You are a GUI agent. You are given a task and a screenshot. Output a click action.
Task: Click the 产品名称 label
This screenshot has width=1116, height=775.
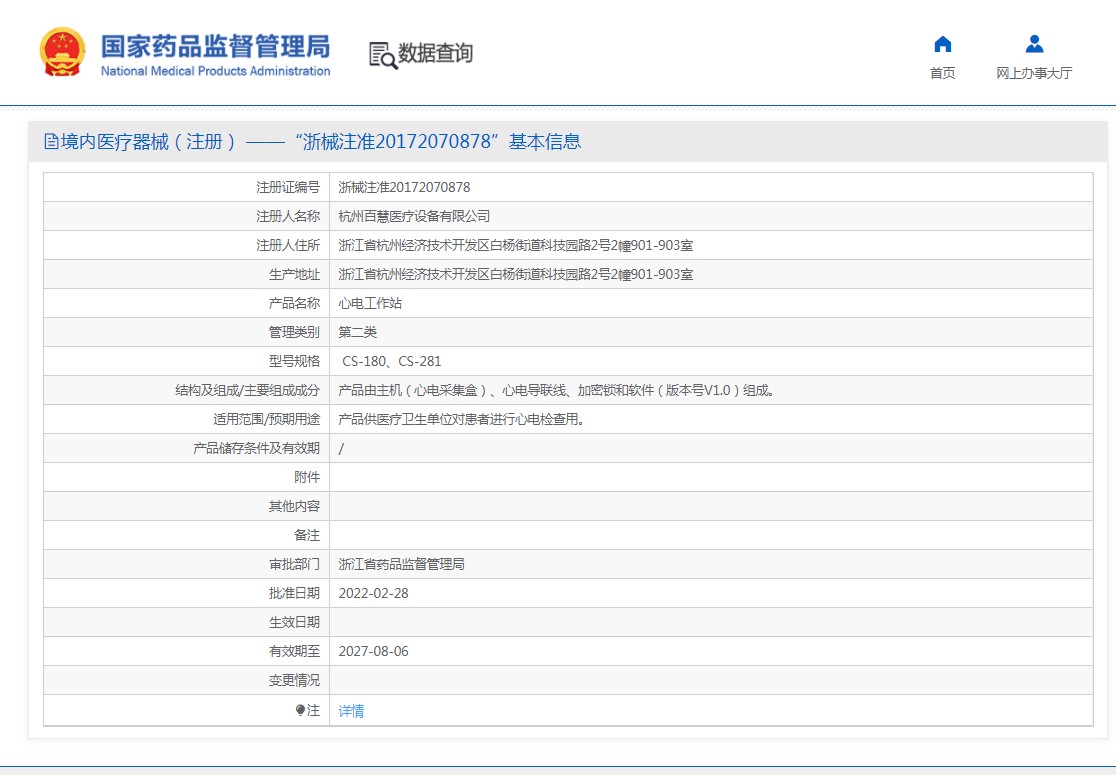[295, 303]
